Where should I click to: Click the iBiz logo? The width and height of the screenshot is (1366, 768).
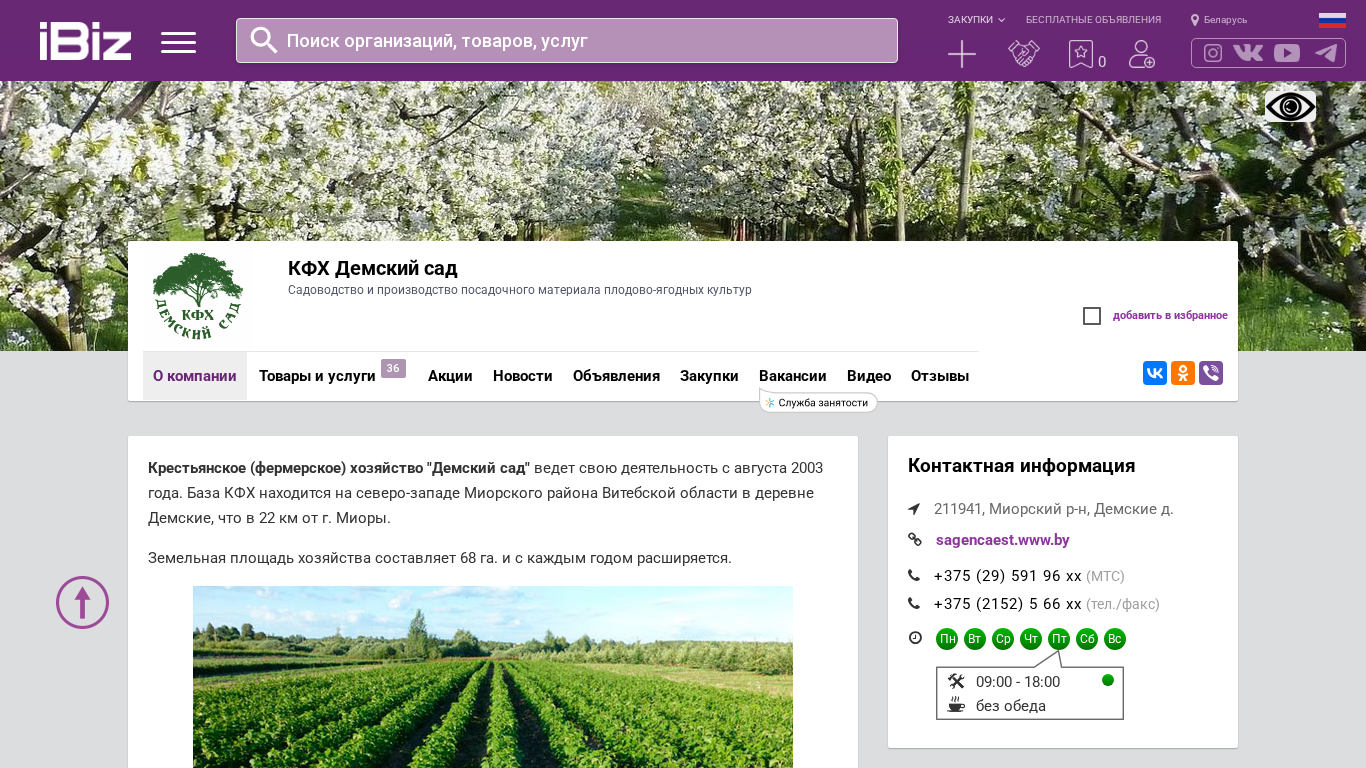click(x=85, y=41)
